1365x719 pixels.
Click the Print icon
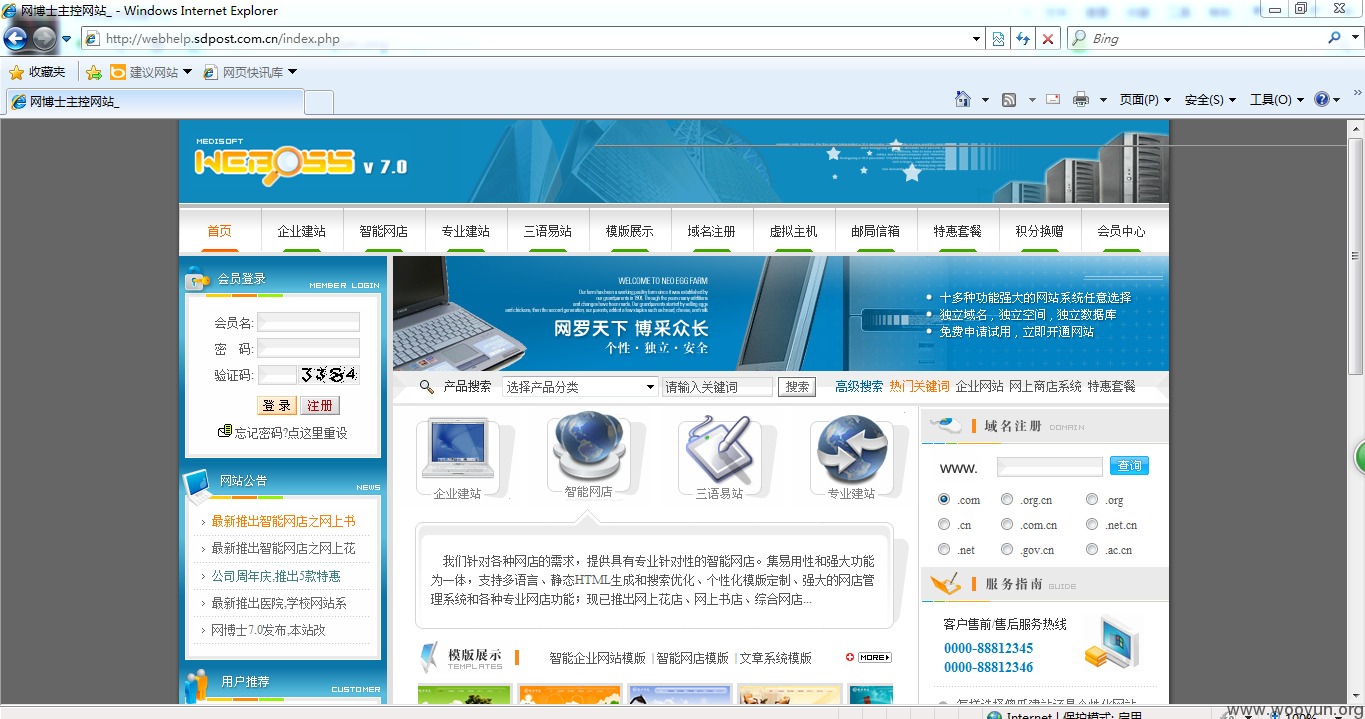(1081, 99)
